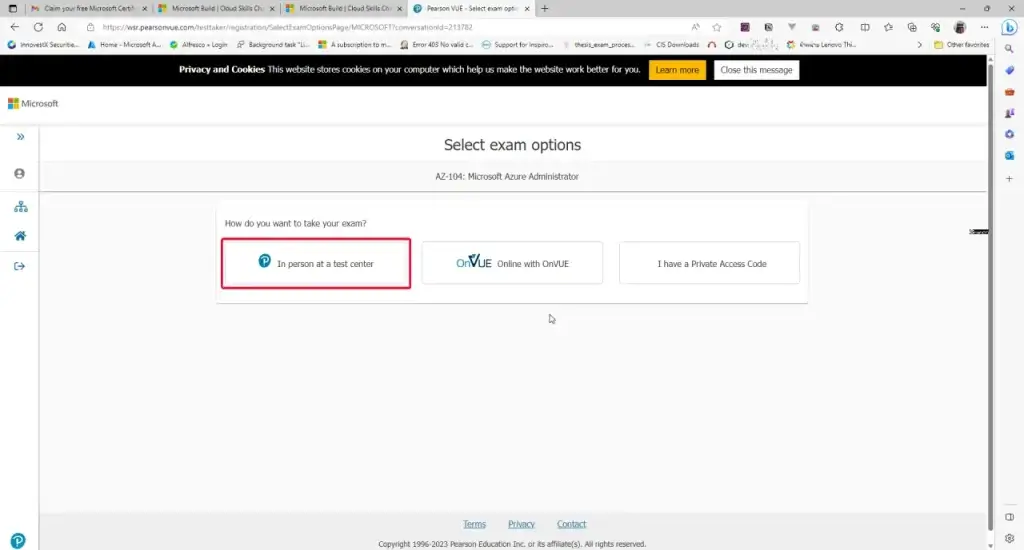Open Favorites list icon in toolbar

[888, 27]
